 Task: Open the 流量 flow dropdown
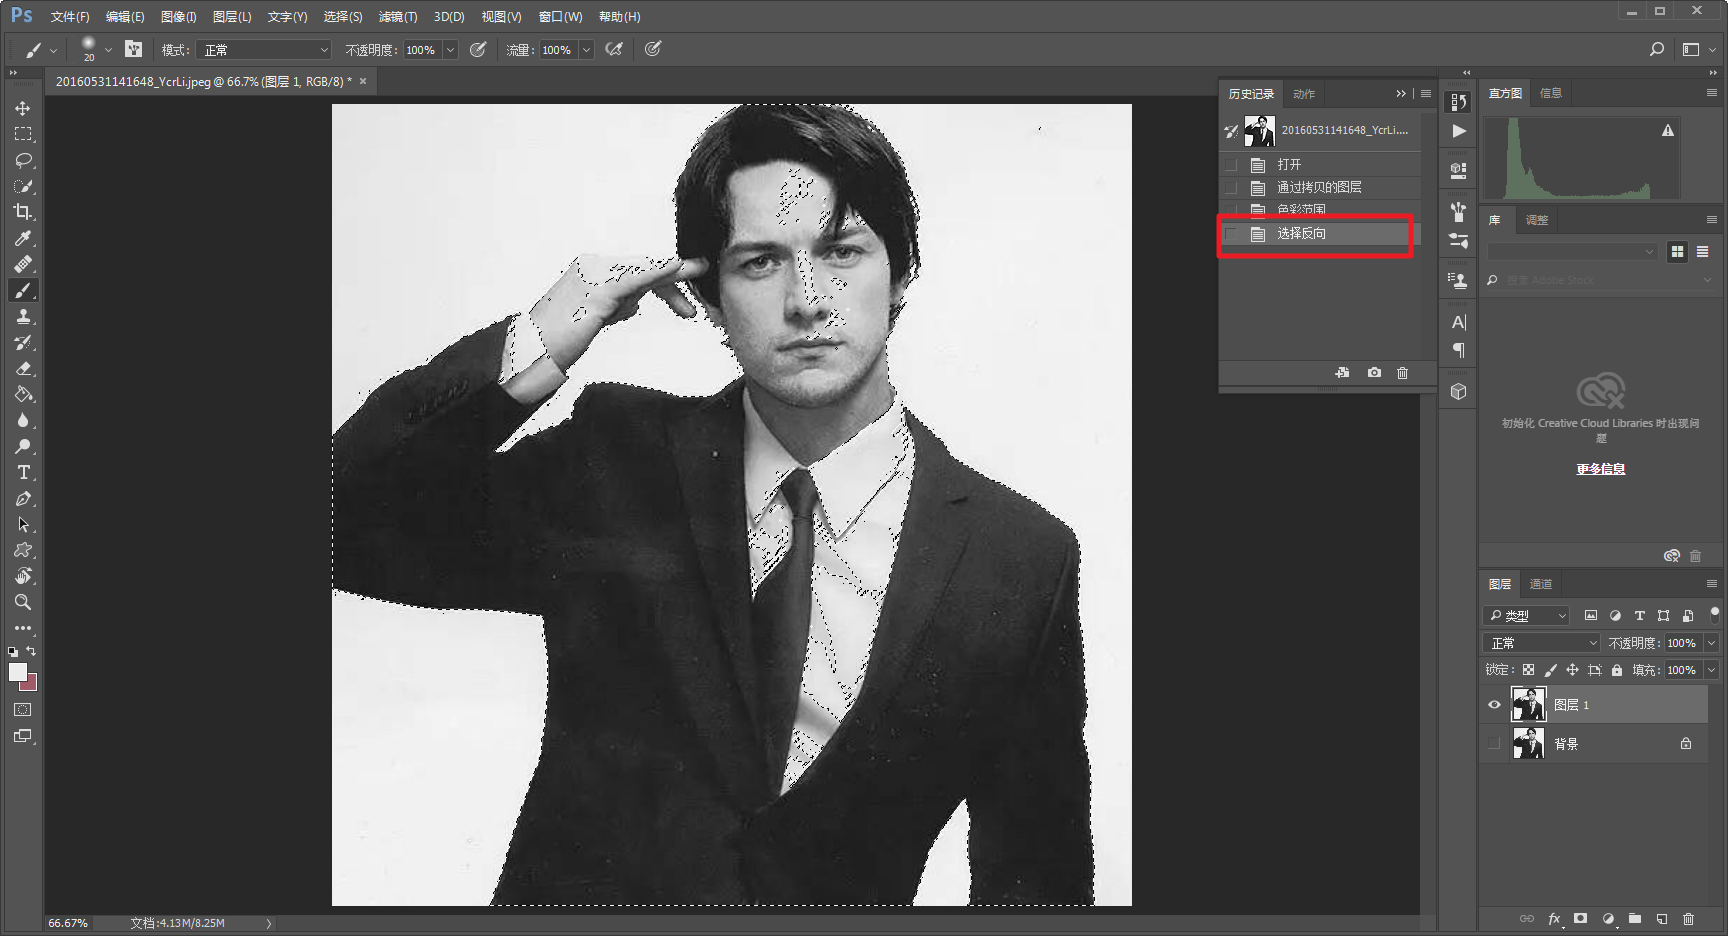[586, 49]
